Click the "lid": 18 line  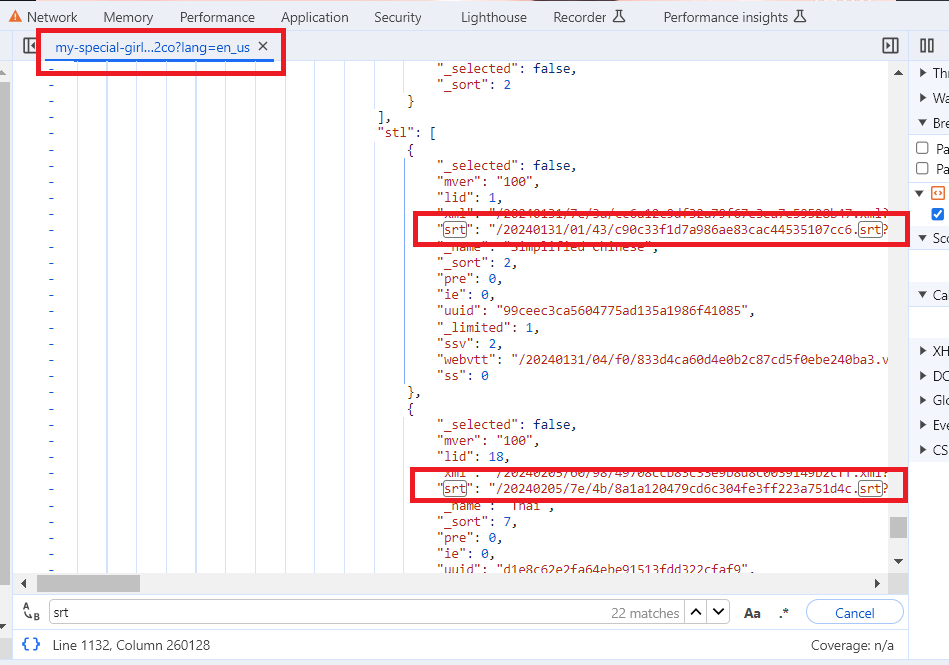tap(473, 456)
